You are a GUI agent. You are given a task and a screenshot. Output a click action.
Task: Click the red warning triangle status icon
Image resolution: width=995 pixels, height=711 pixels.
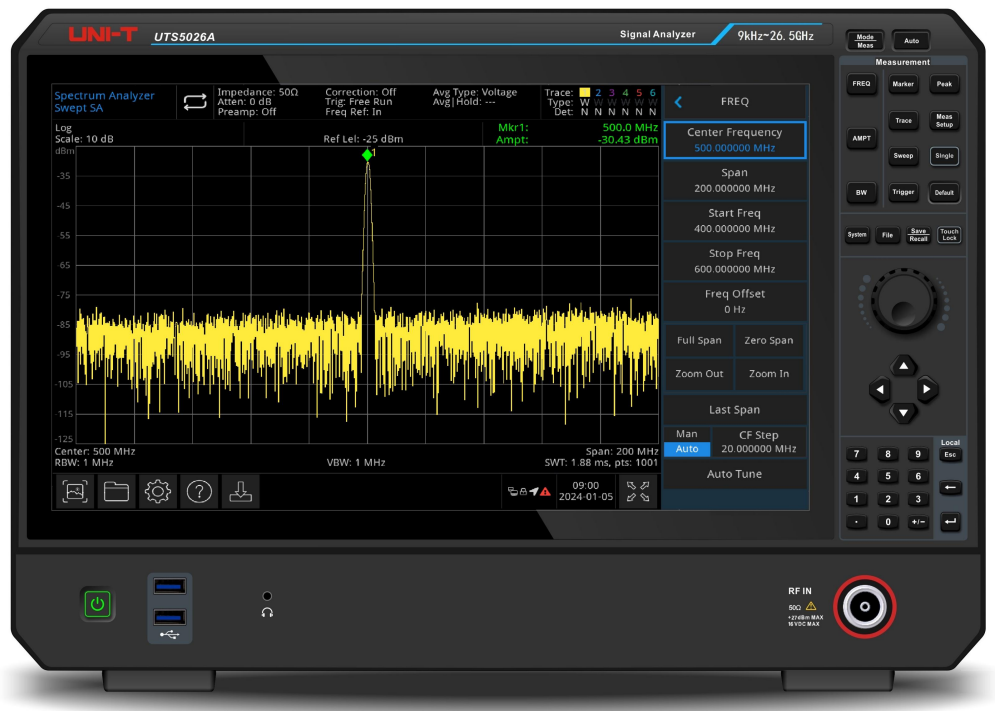[546, 492]
